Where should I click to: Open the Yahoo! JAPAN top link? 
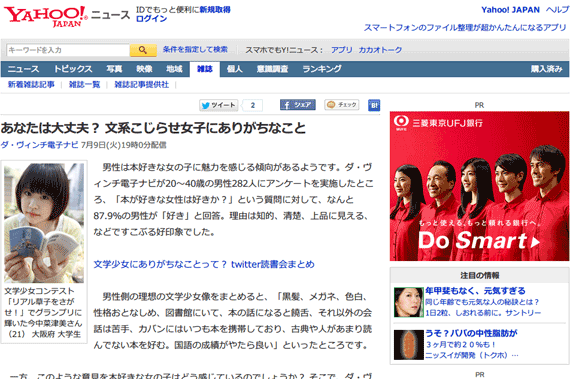pos(510,10)
